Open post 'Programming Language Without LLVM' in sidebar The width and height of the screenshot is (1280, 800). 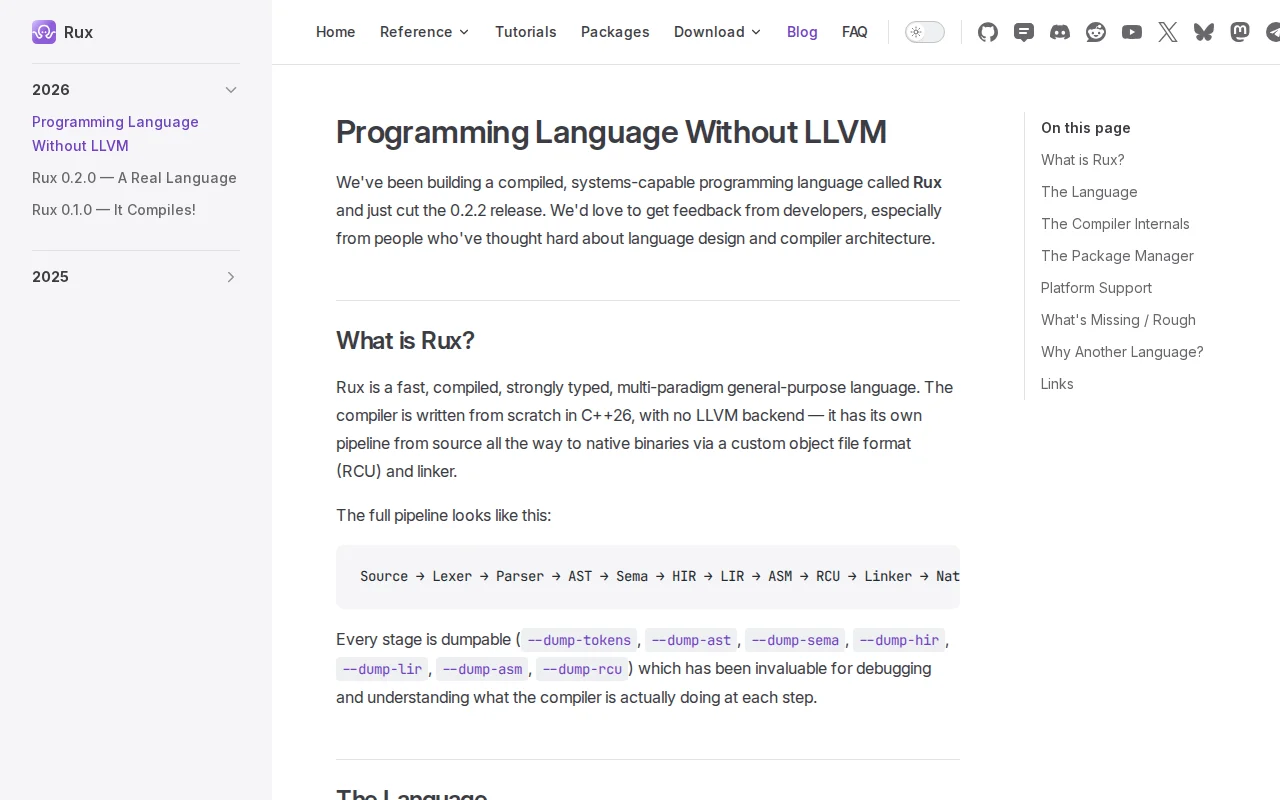pyautogui.click(x=115, y=134)
